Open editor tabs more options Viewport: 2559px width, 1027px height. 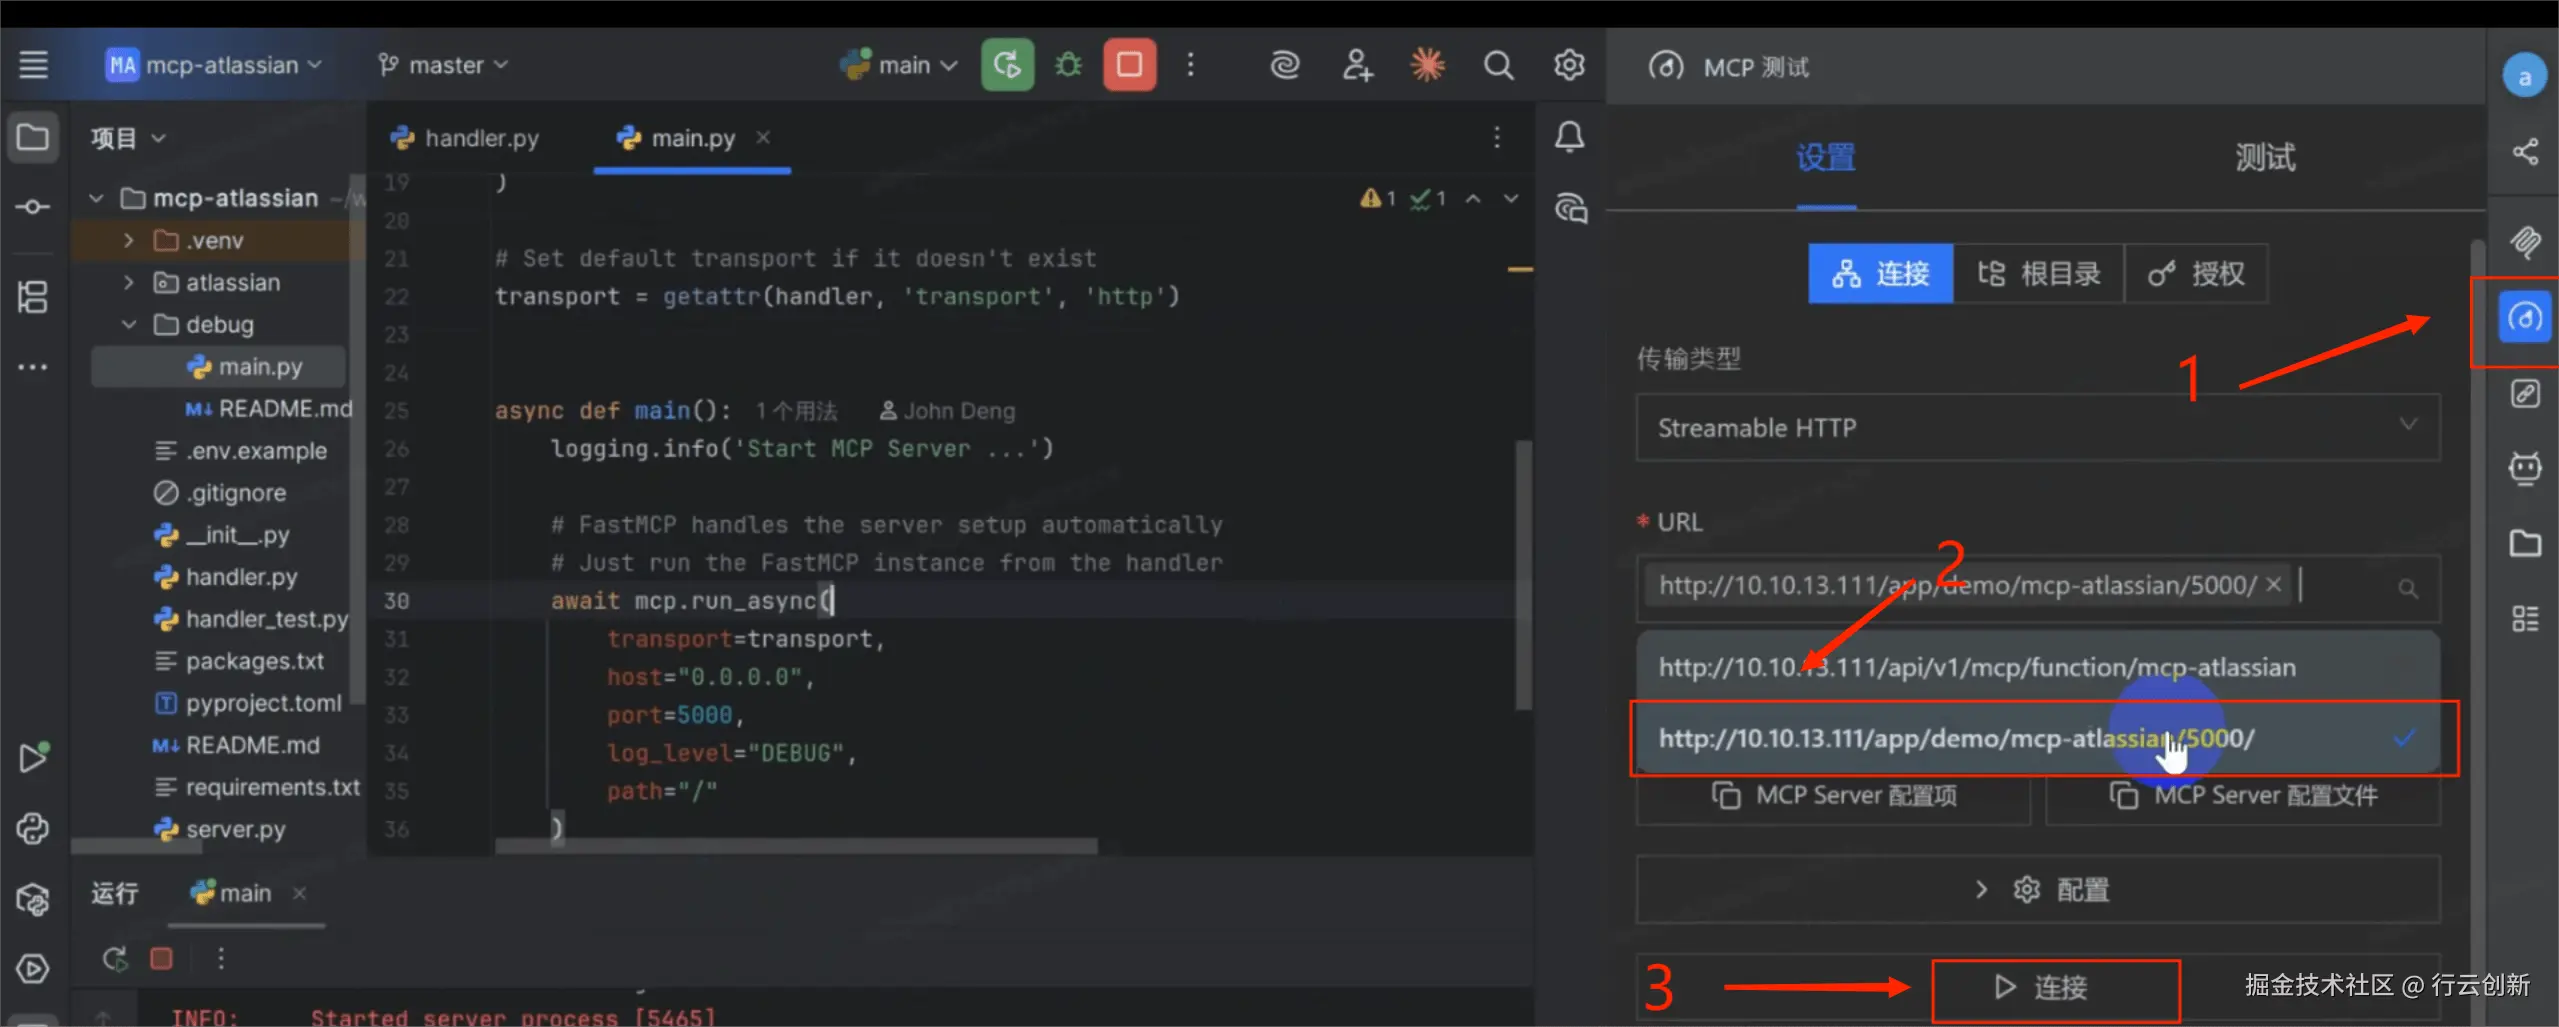(1496, 137)
